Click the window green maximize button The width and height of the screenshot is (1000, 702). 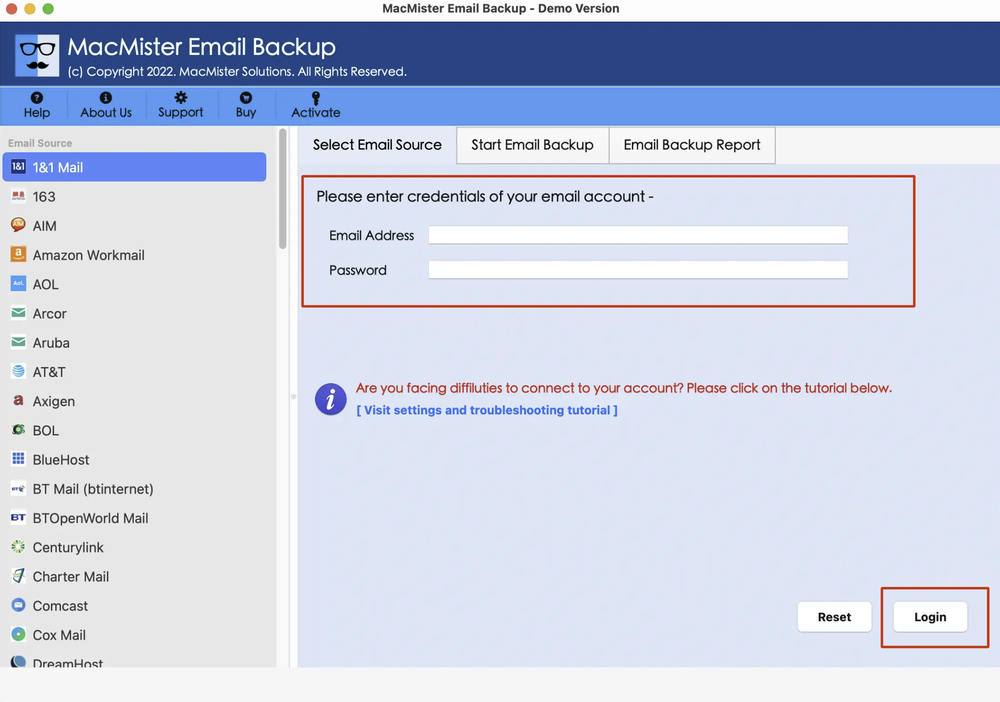click(x=48, y=9)
